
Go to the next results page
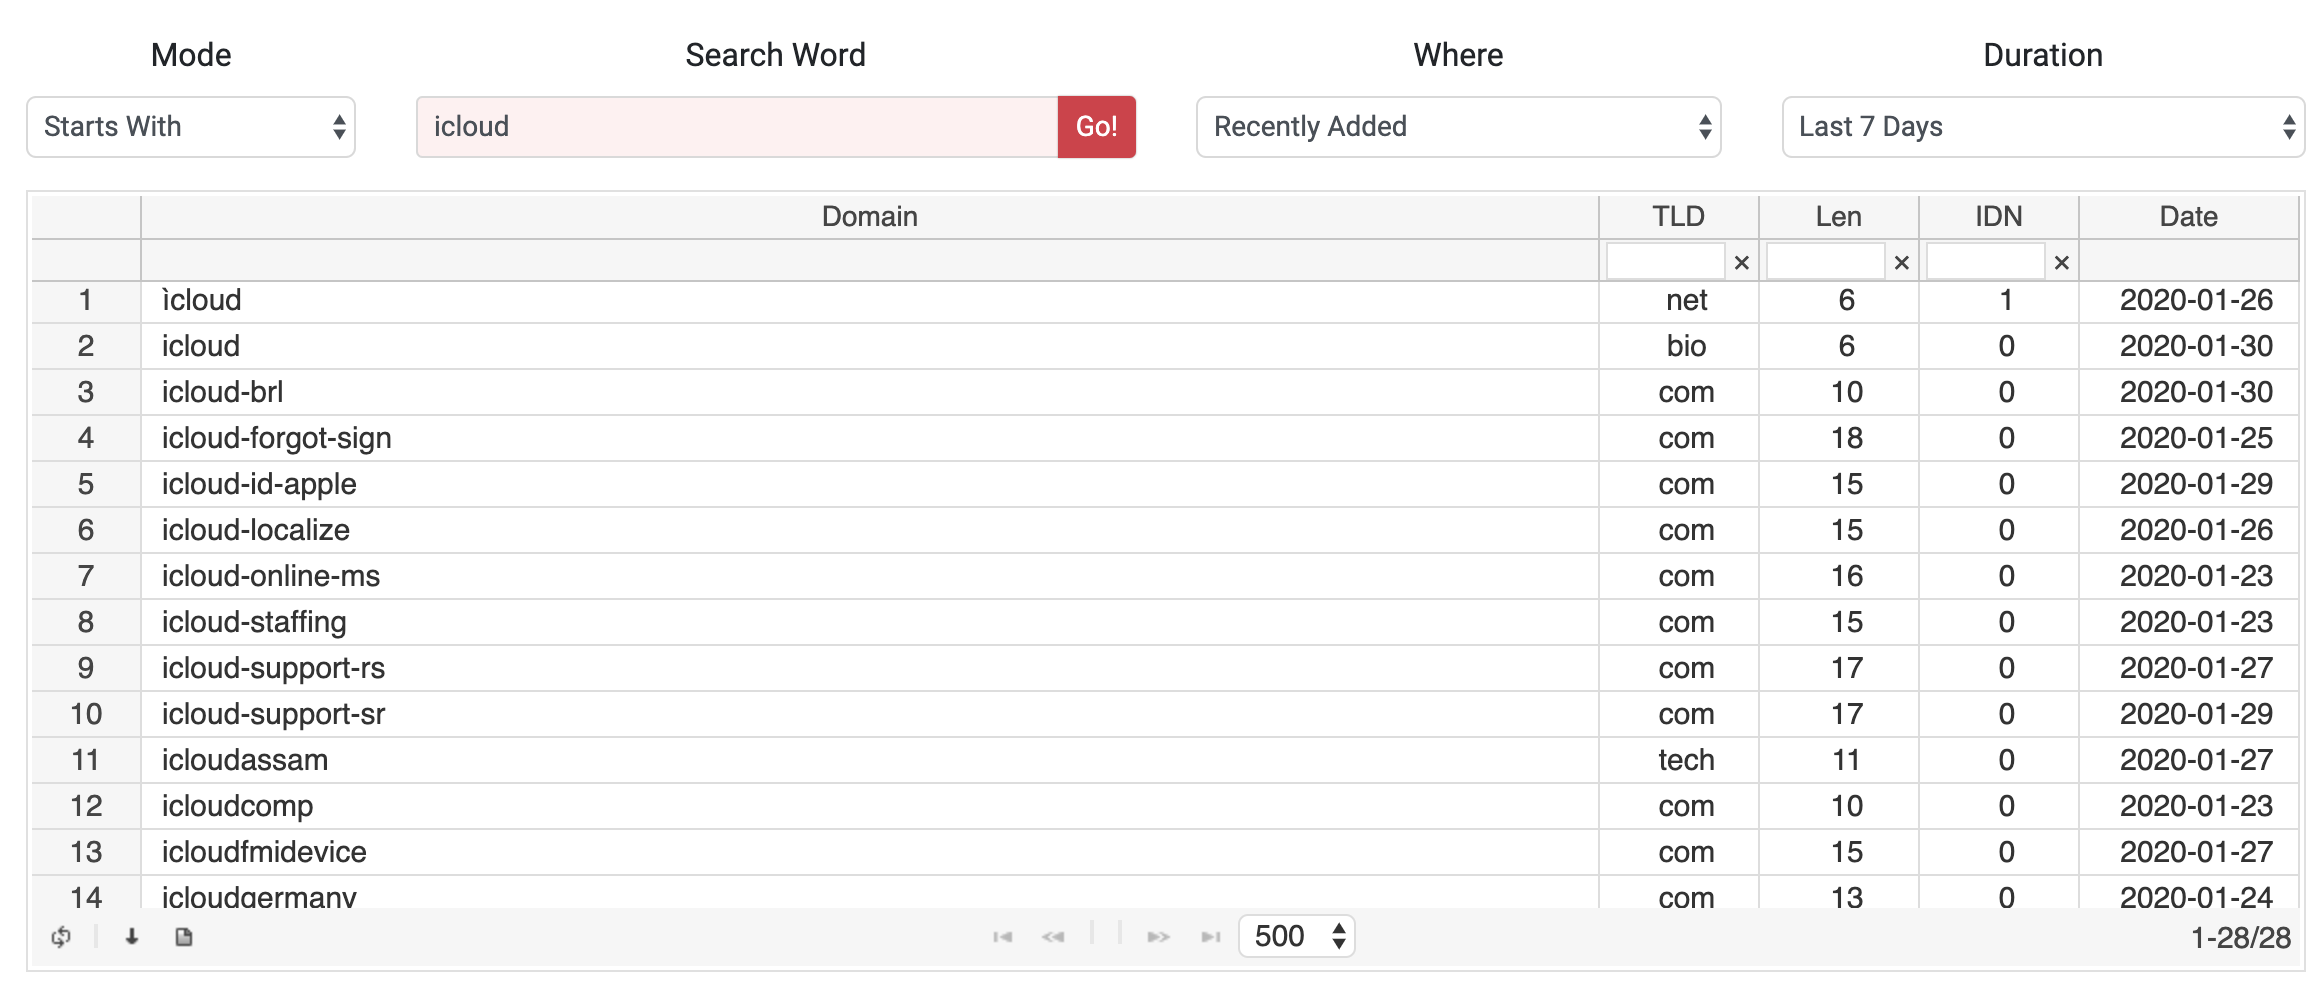tap(1158, 937)
